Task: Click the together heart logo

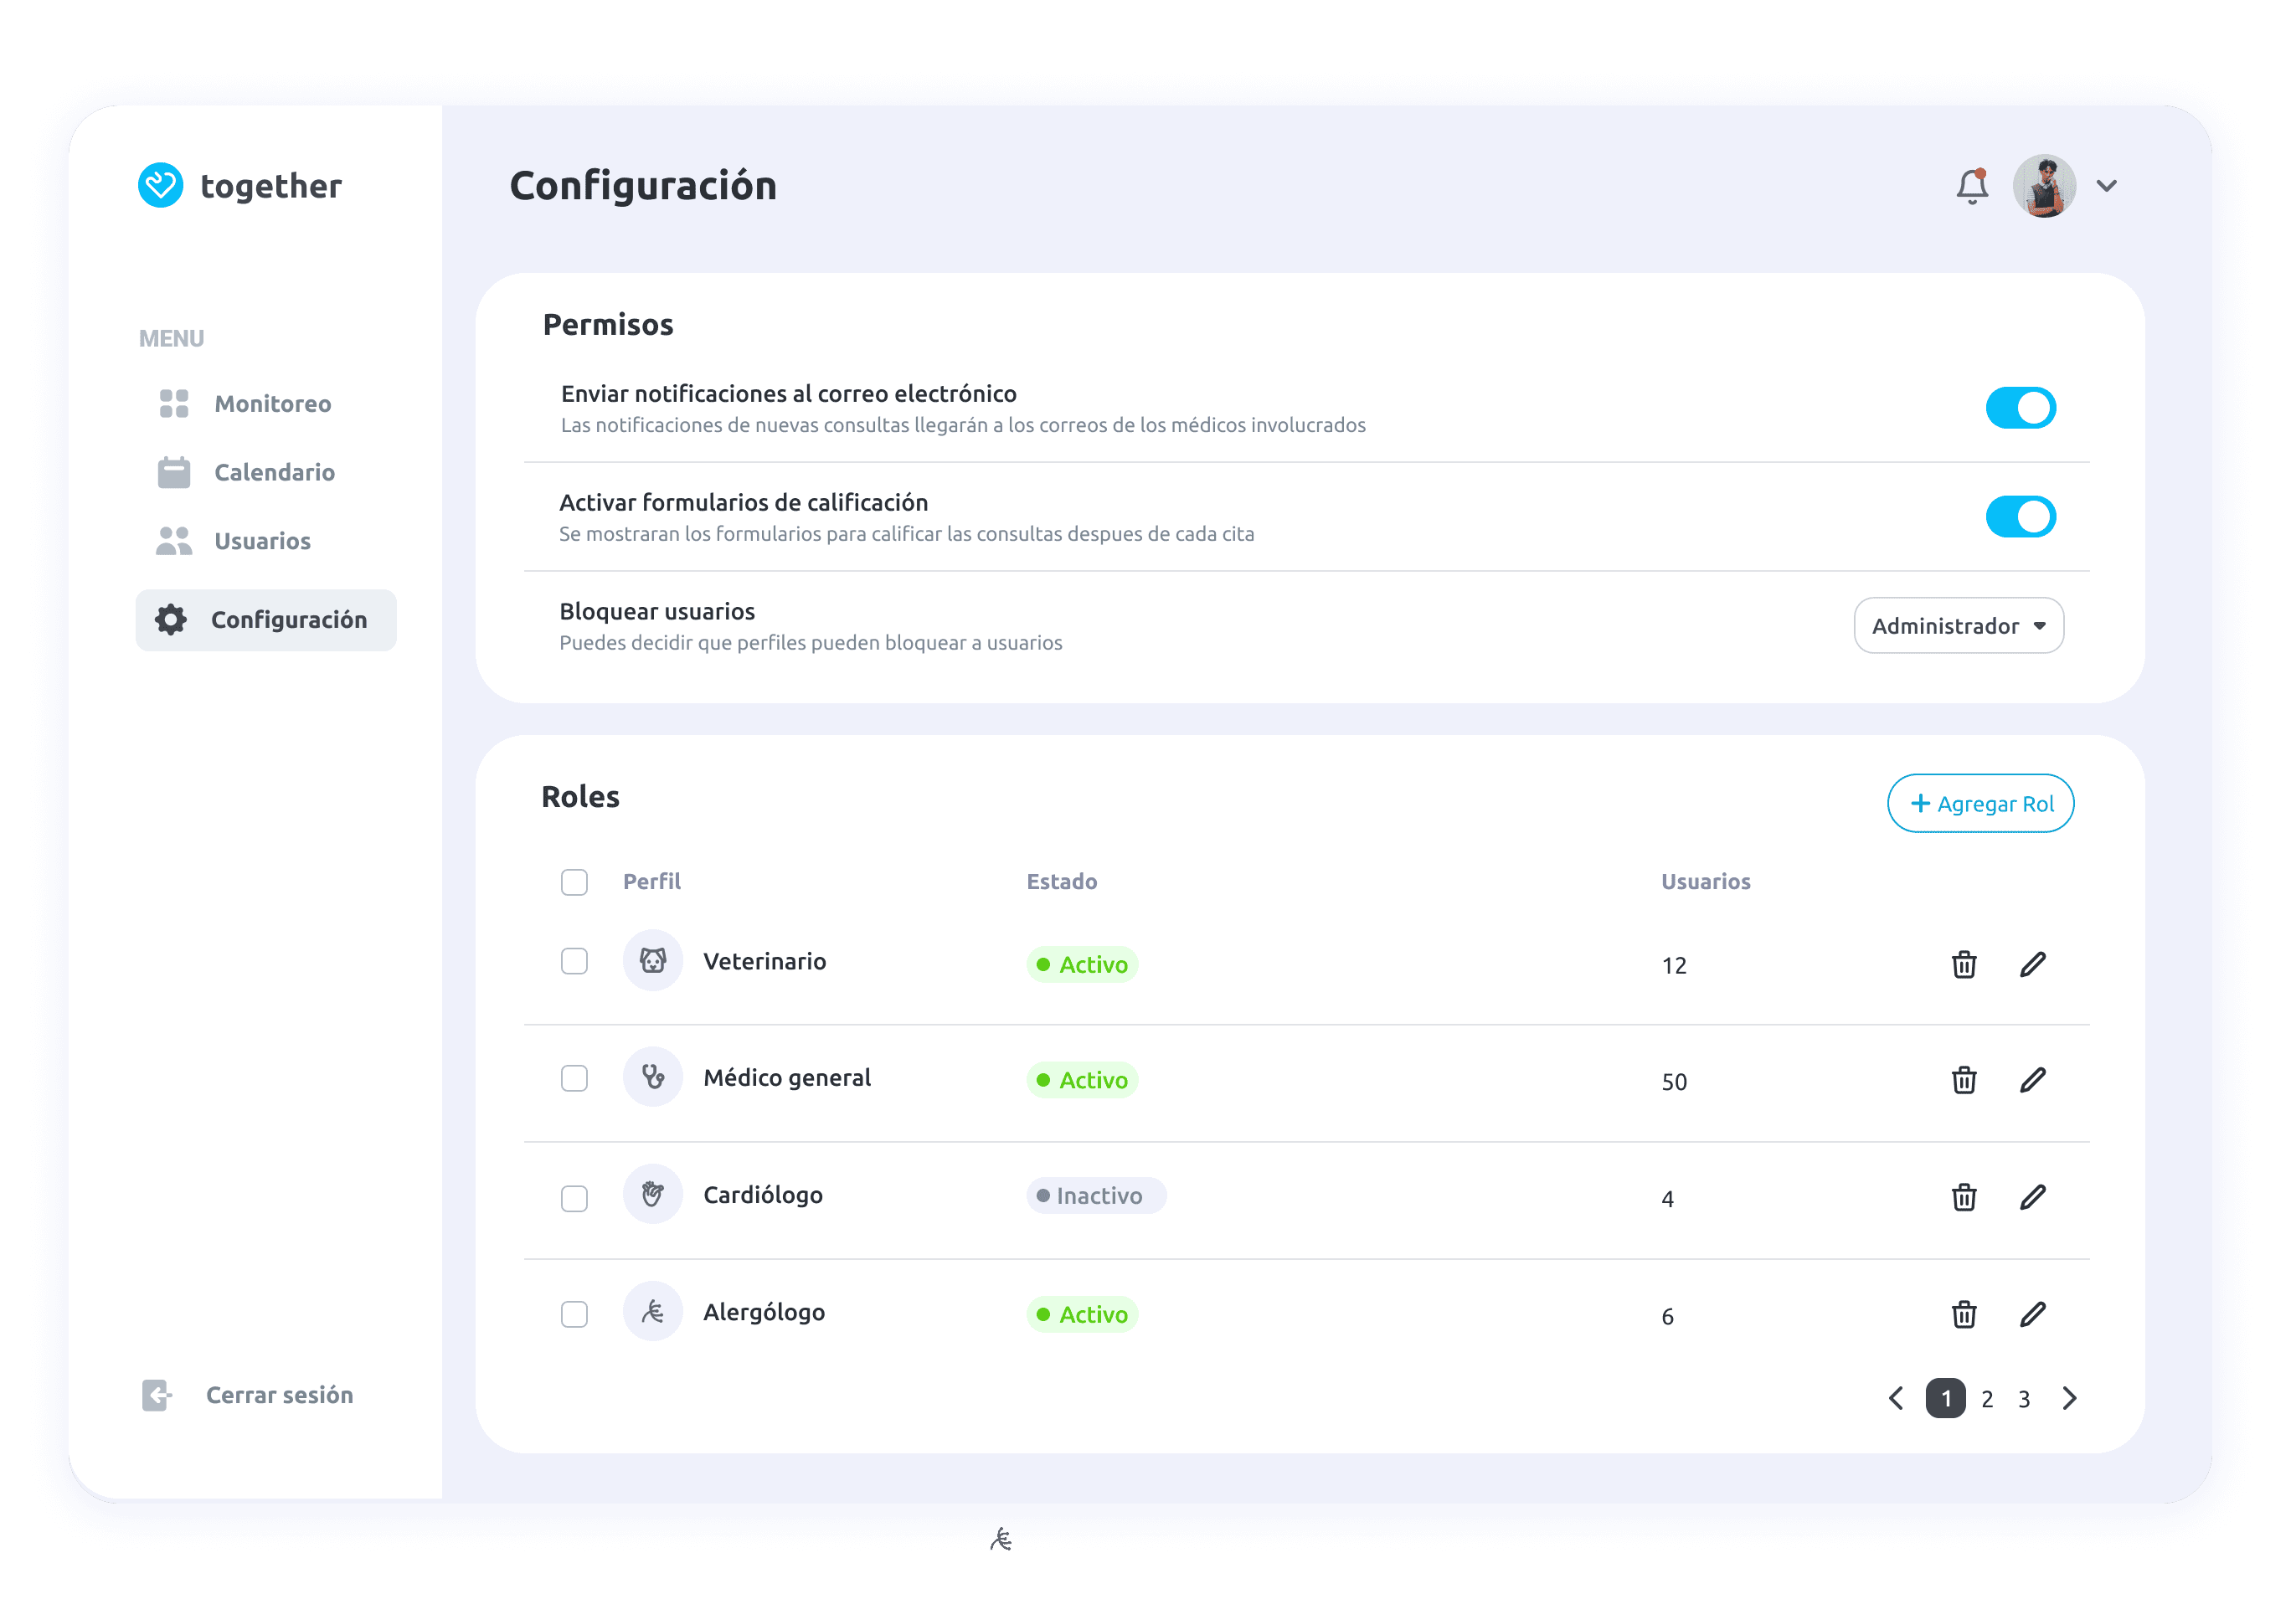Action: point(160,186)
